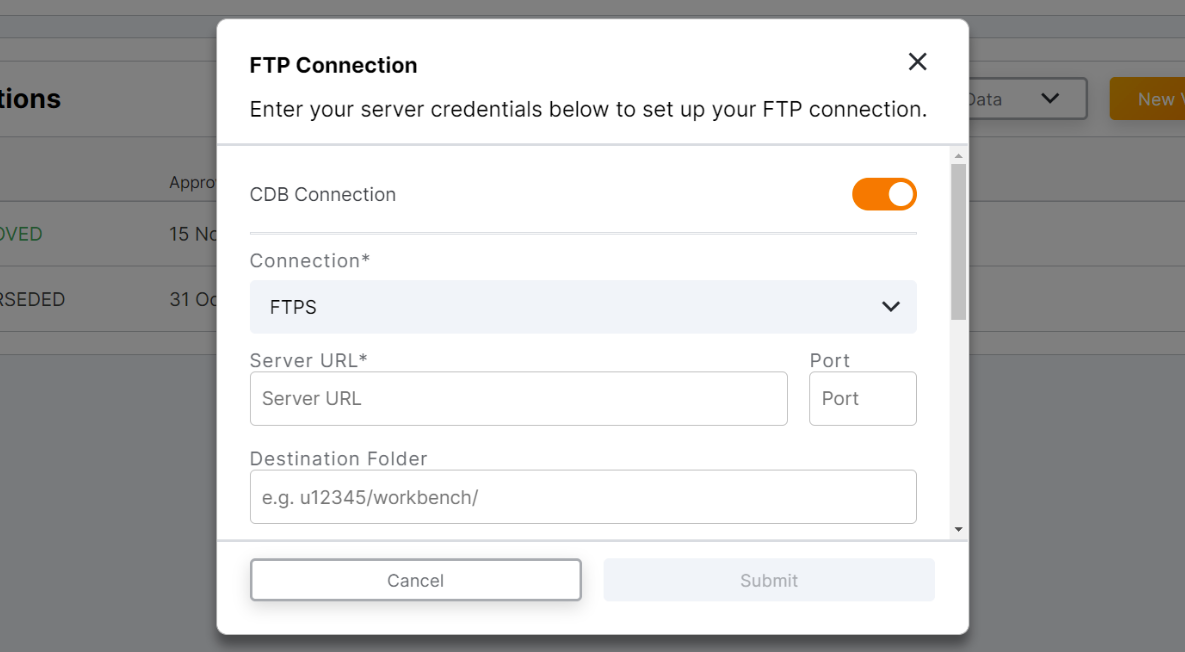Open the Connection type dropdown showing FTPS
1185x652 pixels.
tap(582, 307)
